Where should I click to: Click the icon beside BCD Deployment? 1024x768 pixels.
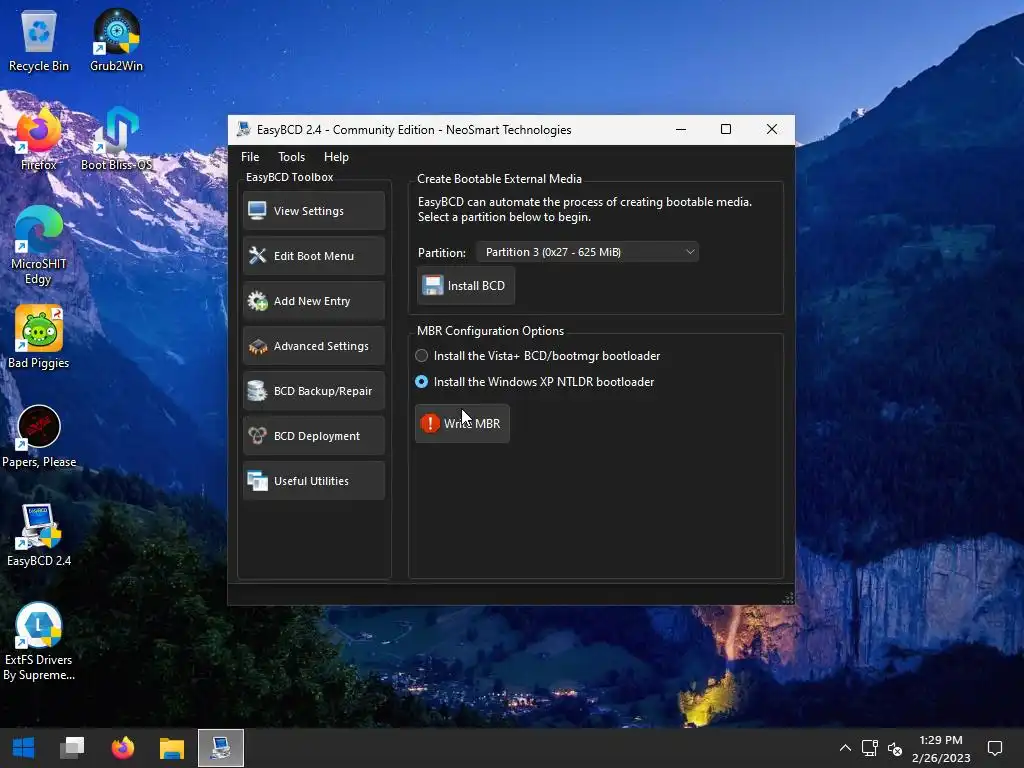point(257,436)
